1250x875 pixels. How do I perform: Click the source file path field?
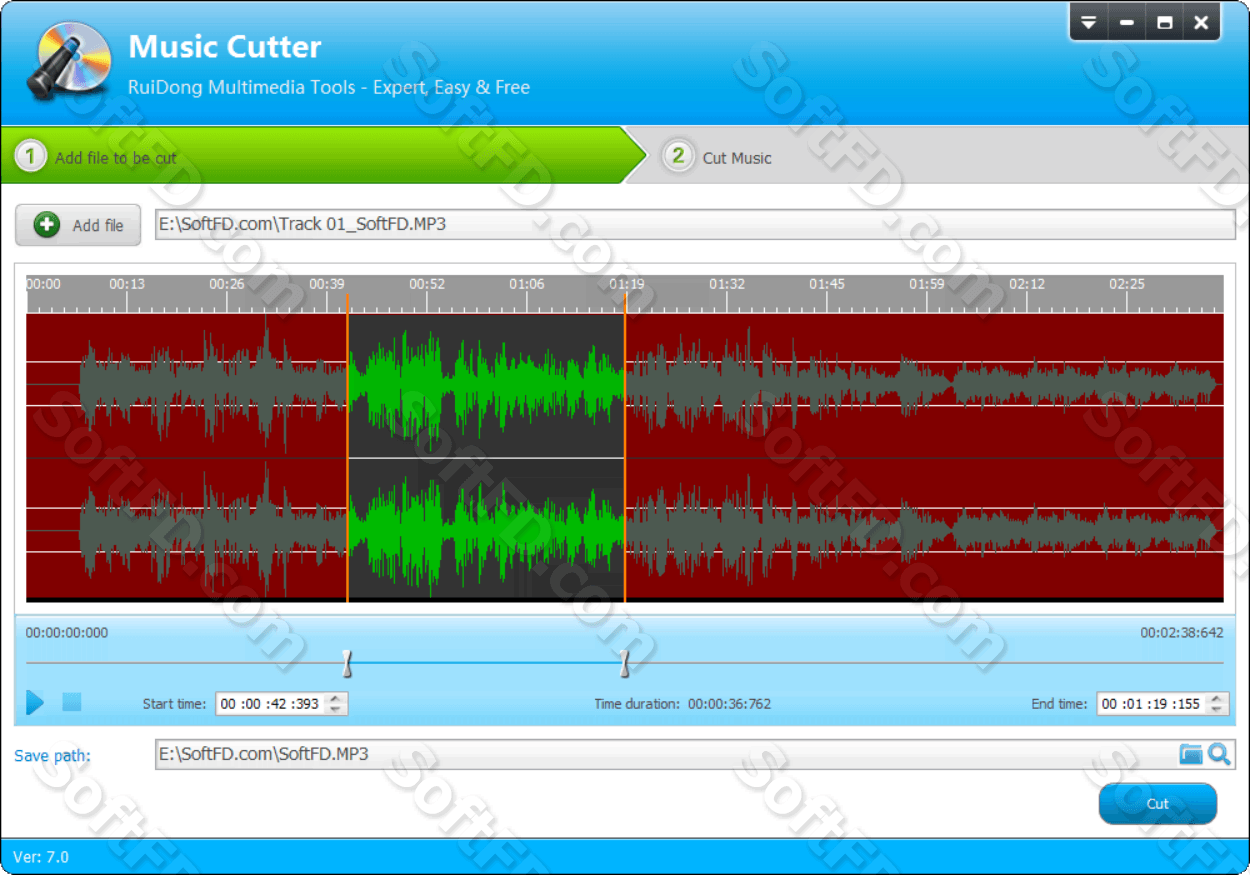click(x=695, y=224)
